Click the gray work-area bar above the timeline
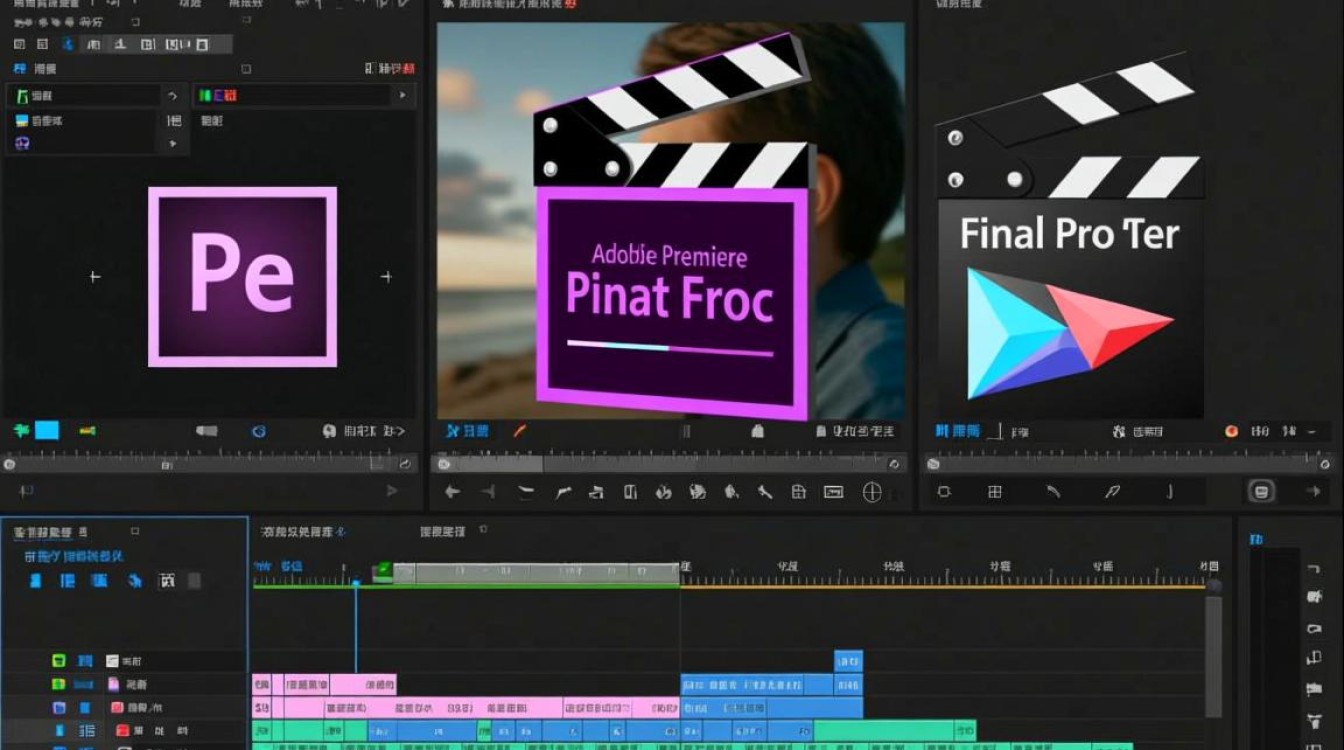This screenshot has height=750, width=1344. 536,572
